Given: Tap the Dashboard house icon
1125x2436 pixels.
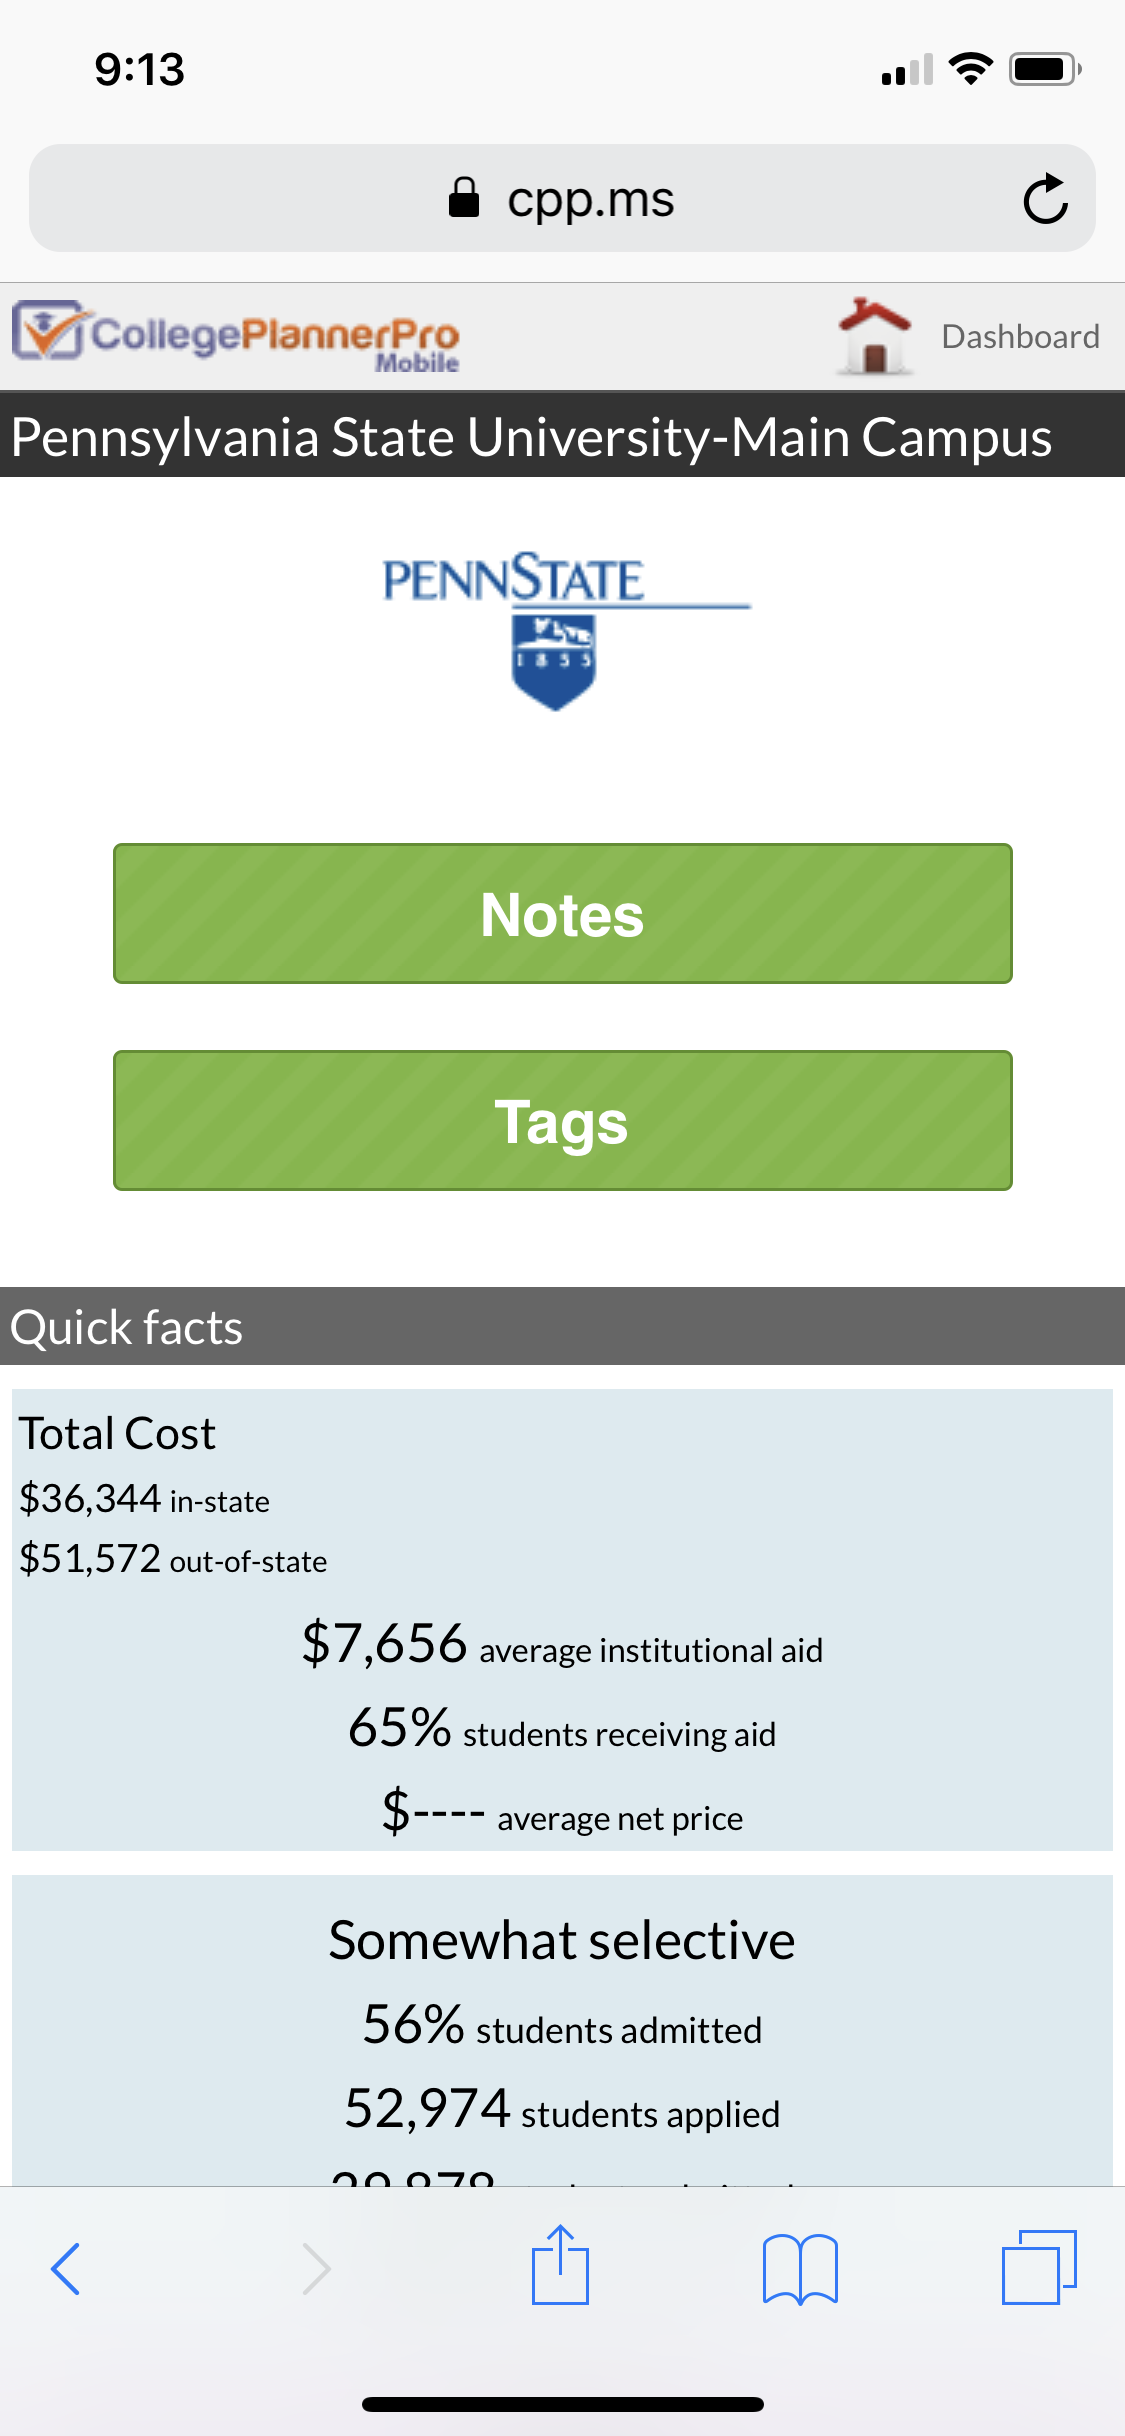Looking at the screenshot, I should pyautogui.click(x=874, y=336).
